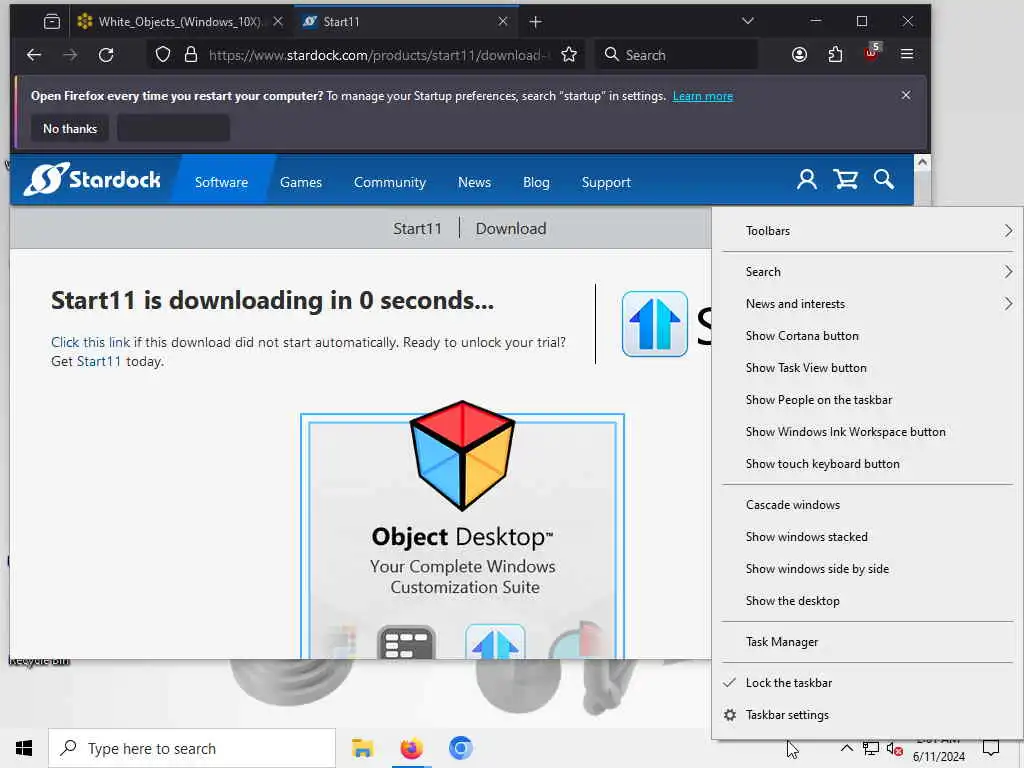This screenshot has height=768, width=1024.
Task: Dismiss the startup notification bar
Action: tap(906, 95)
